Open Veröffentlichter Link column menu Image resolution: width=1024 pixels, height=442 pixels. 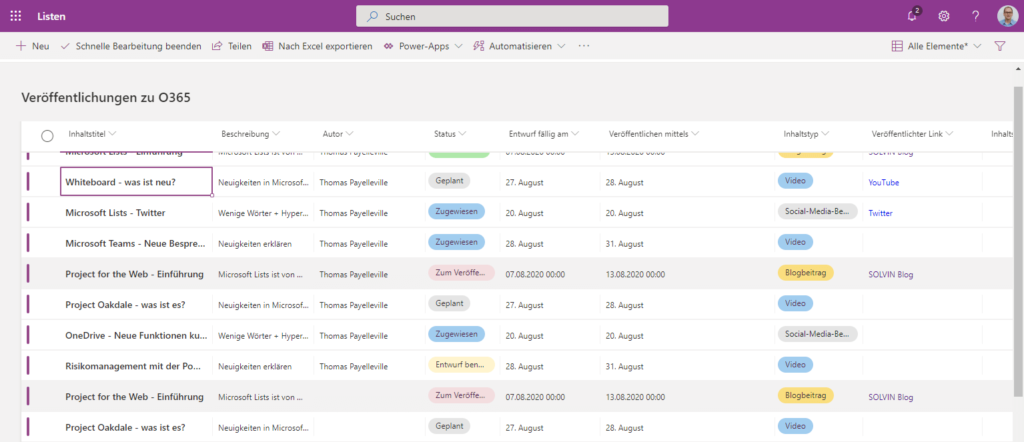912,134
